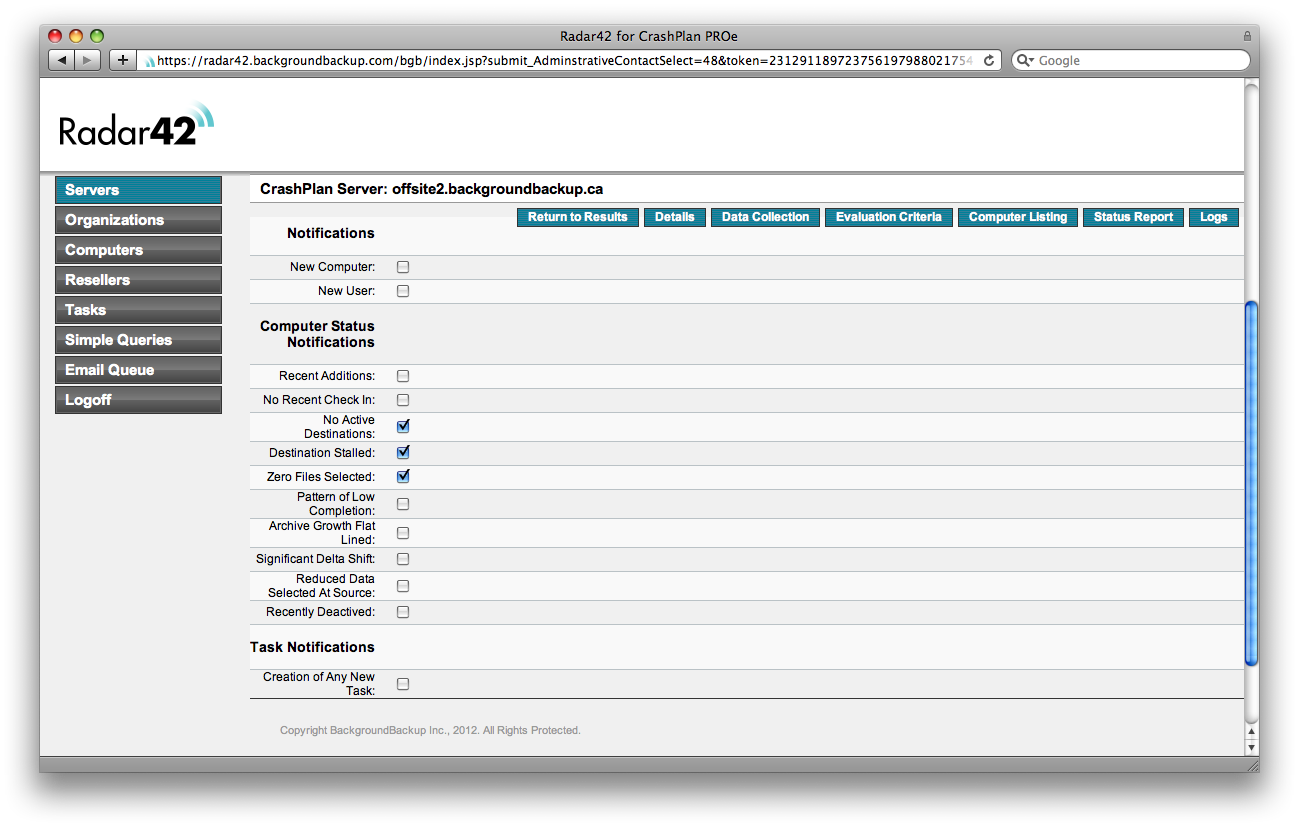Click the Radar42 logo
This screenshot has width=1299, height=827.
coord(136,125)
